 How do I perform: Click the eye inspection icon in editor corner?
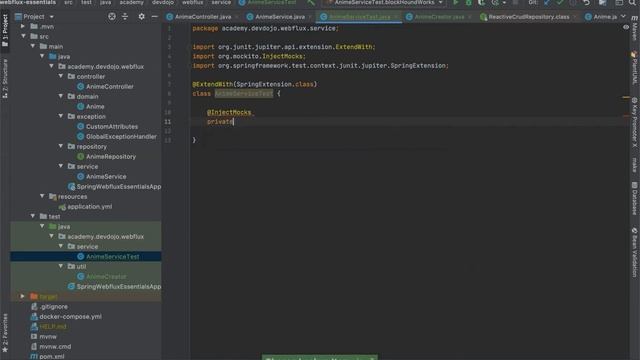click(x=626, y=27)
